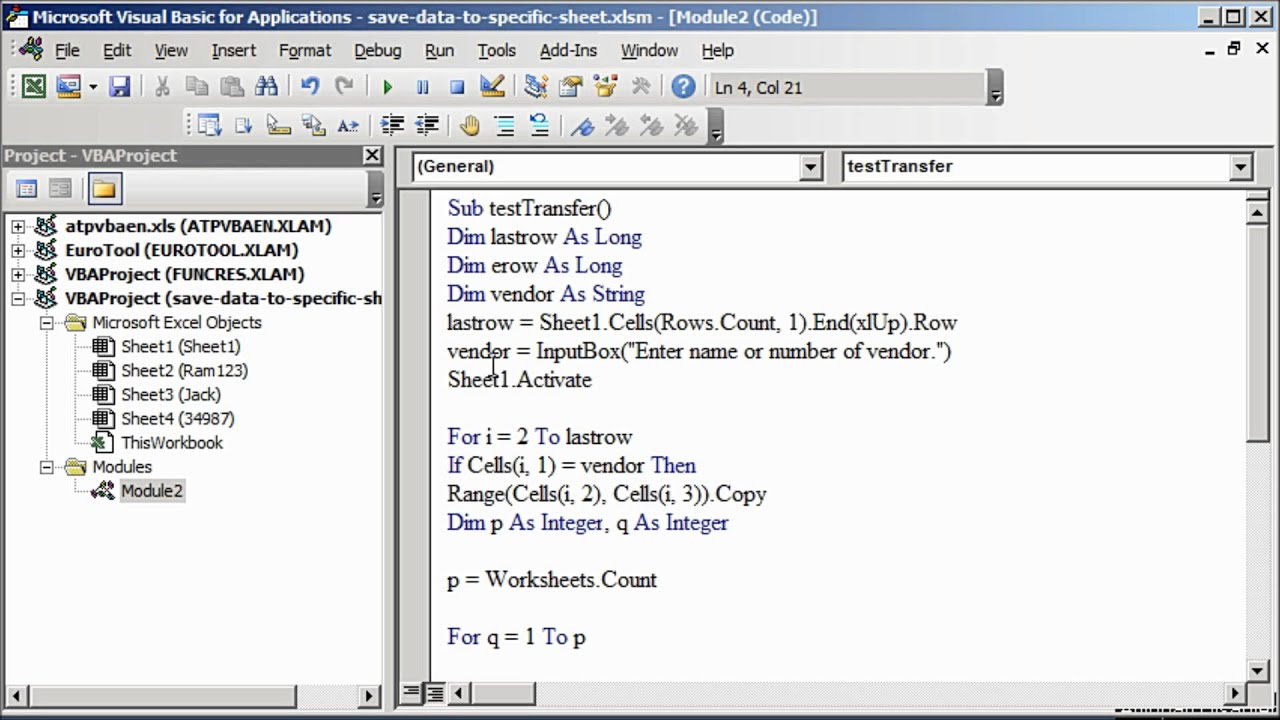Click the Indent icon in the Edit toolbar
The height and width of the screenshot is (720, 1280).
click(392, 125)
